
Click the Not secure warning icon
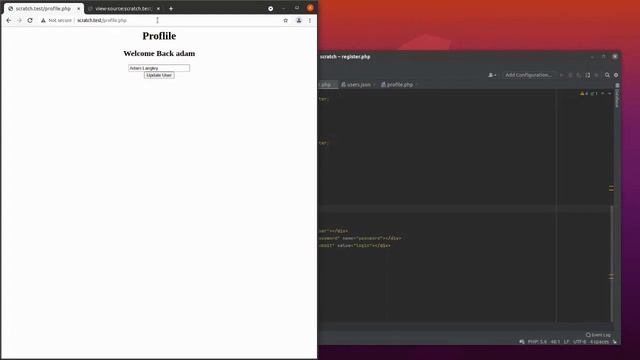click(x=43, y=20)
